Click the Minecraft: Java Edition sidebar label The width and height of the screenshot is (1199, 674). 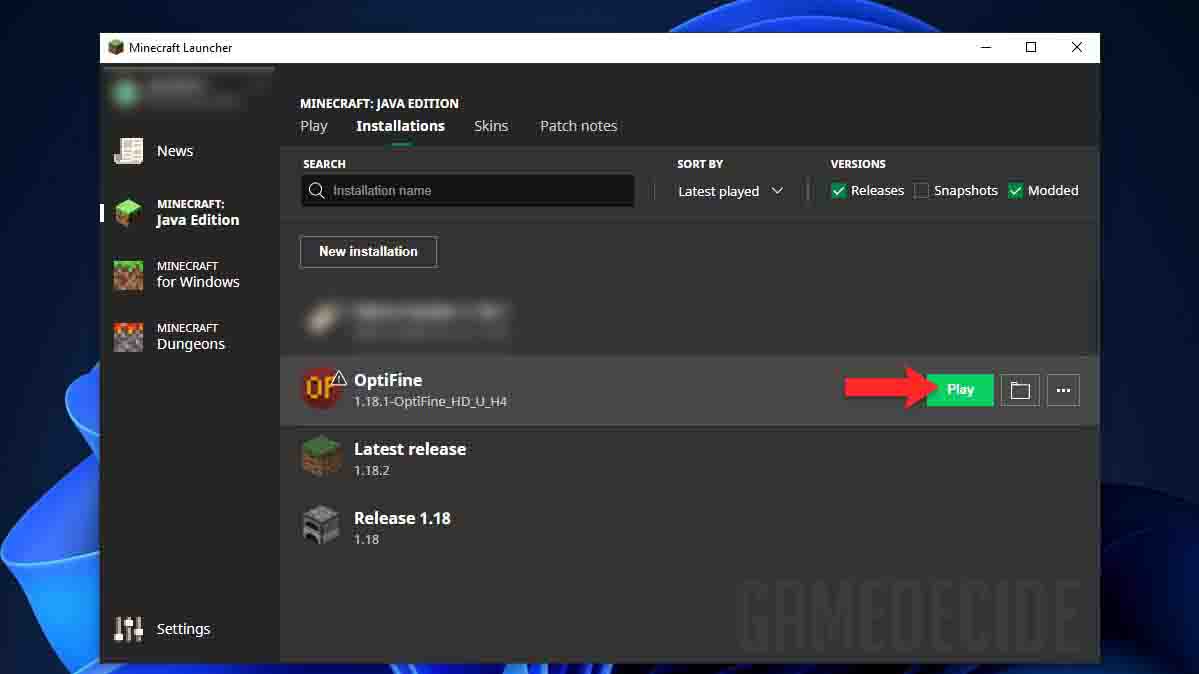point(198,213)
